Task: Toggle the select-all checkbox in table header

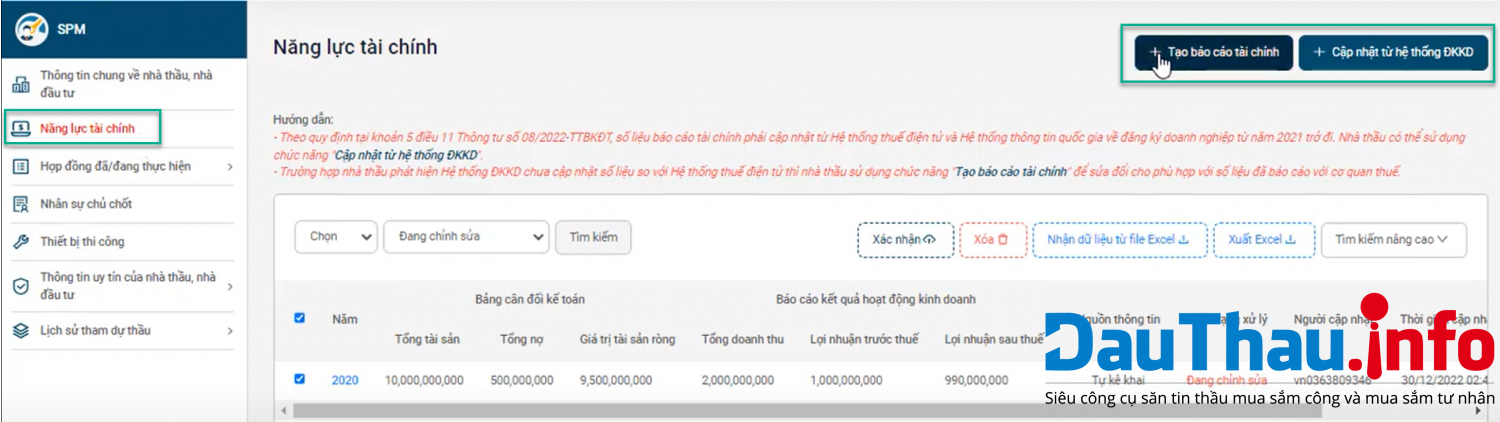Action: pos(300,318)
